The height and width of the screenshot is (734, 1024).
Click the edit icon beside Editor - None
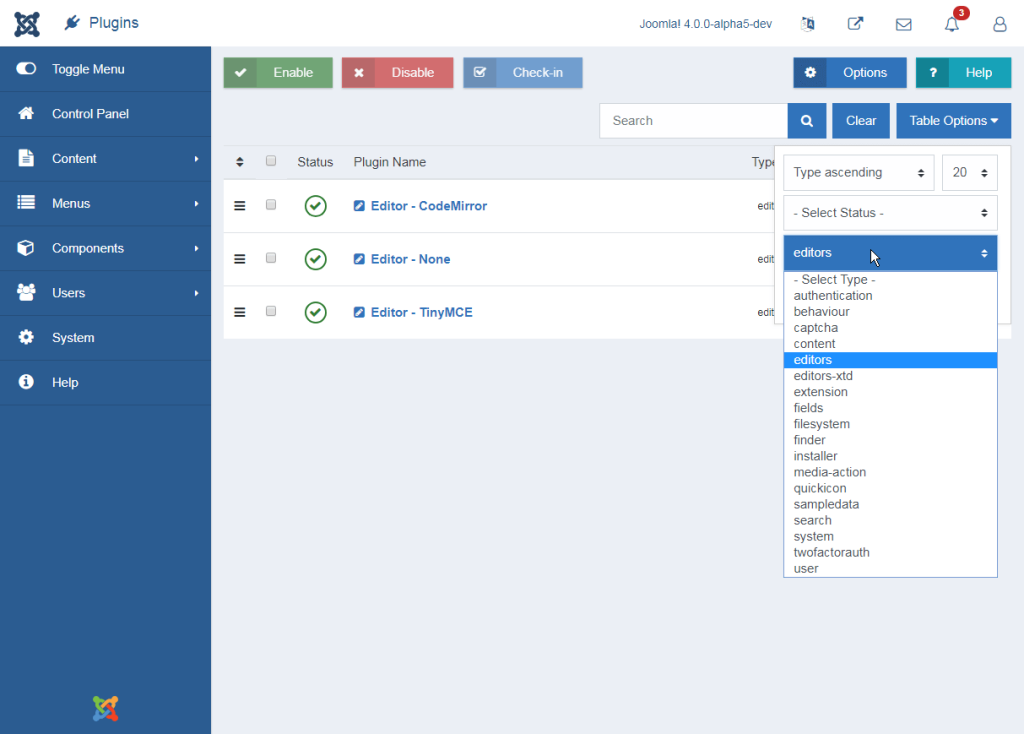pyautogui.click(x=359, y=259)
